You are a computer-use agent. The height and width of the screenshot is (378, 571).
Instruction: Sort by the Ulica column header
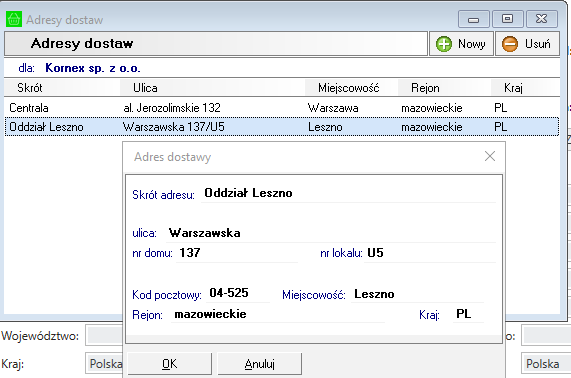click(x=213, y=88)
